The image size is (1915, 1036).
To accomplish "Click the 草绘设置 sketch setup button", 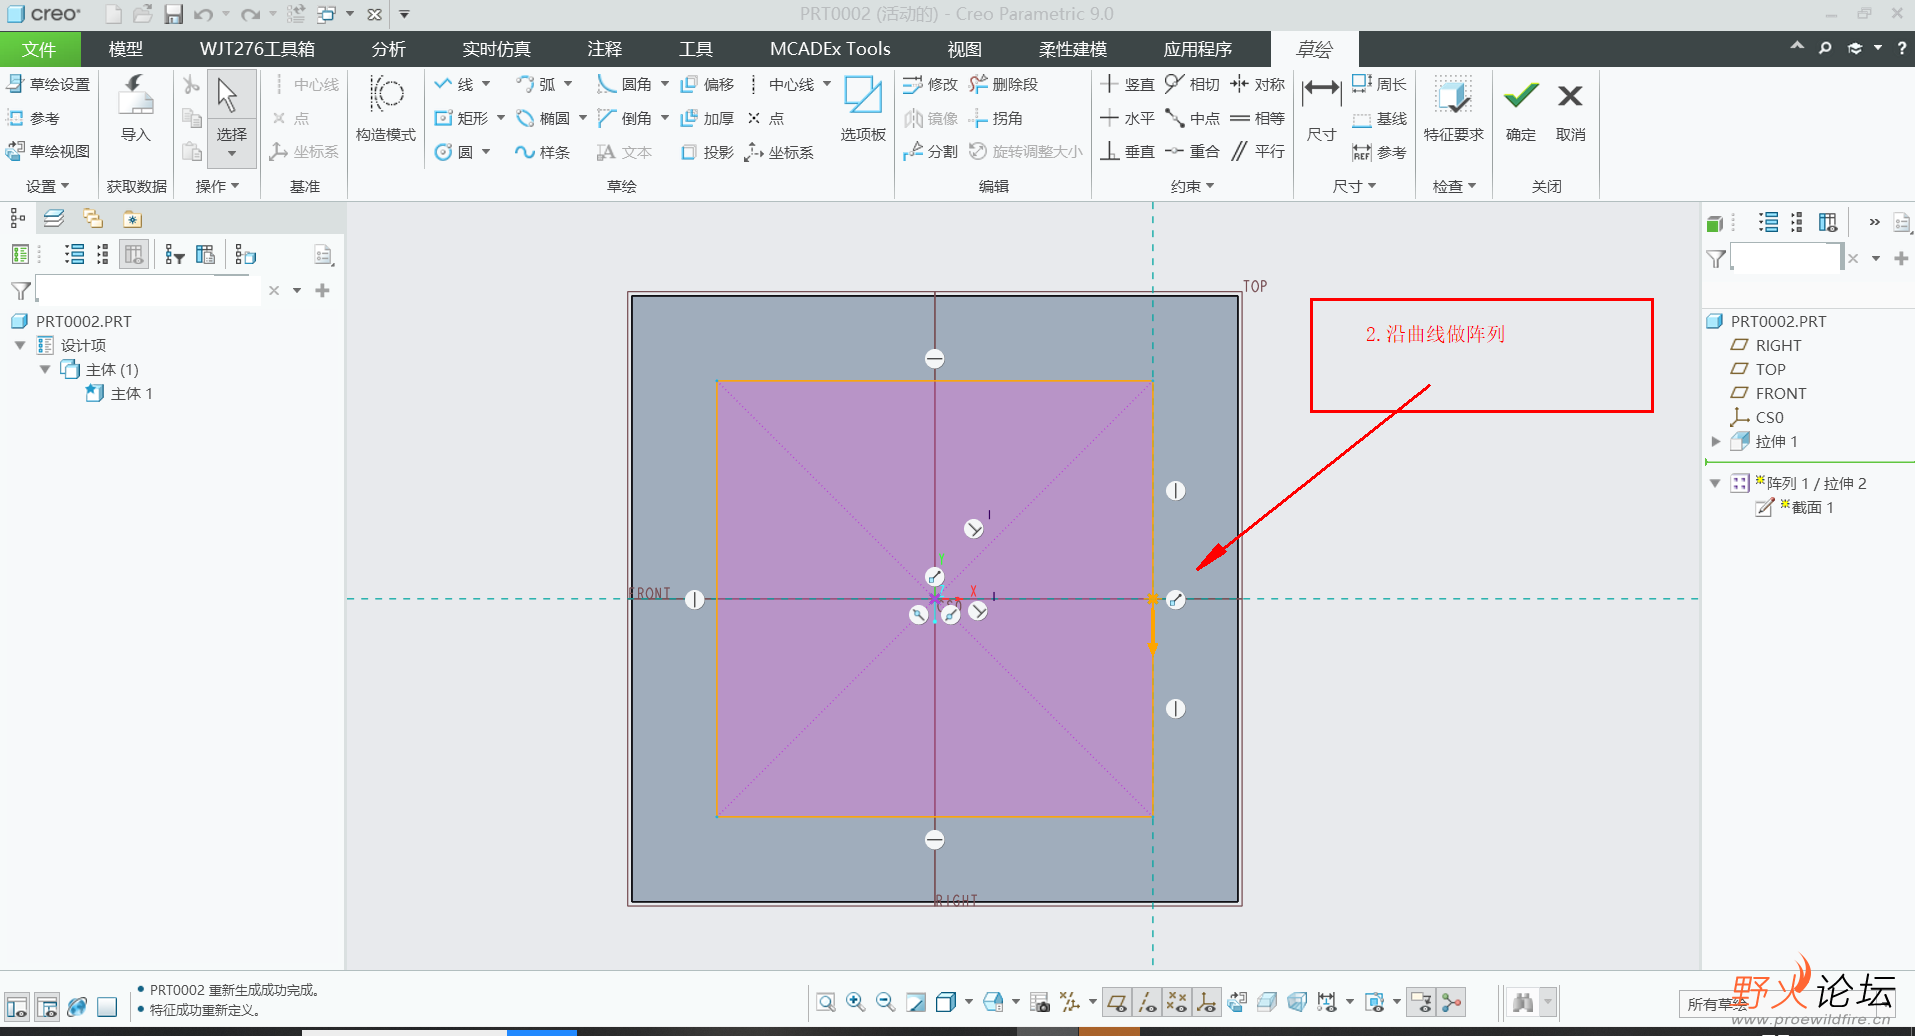I will pos(48,85).
